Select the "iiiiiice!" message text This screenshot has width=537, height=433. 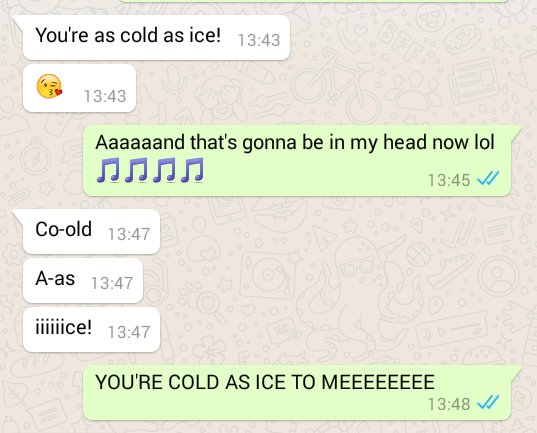coord(63,327)
